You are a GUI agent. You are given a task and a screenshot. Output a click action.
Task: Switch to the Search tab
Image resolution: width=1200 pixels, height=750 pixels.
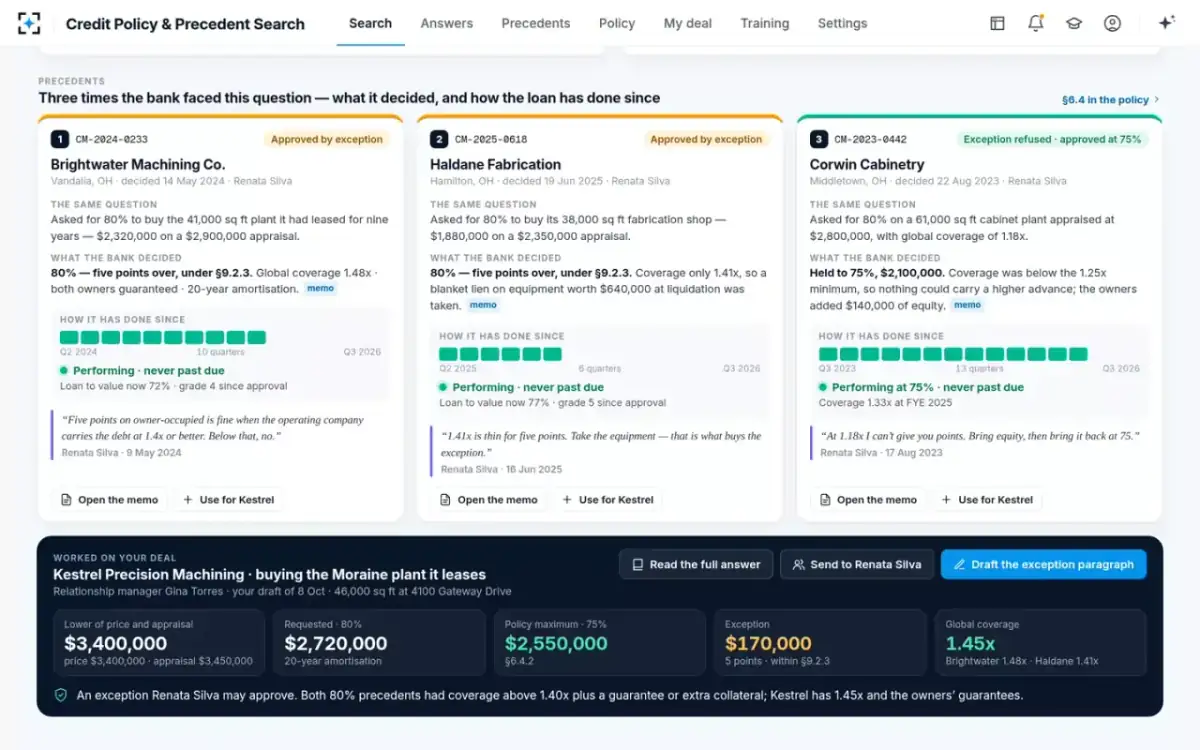click(x=370, y=23)
